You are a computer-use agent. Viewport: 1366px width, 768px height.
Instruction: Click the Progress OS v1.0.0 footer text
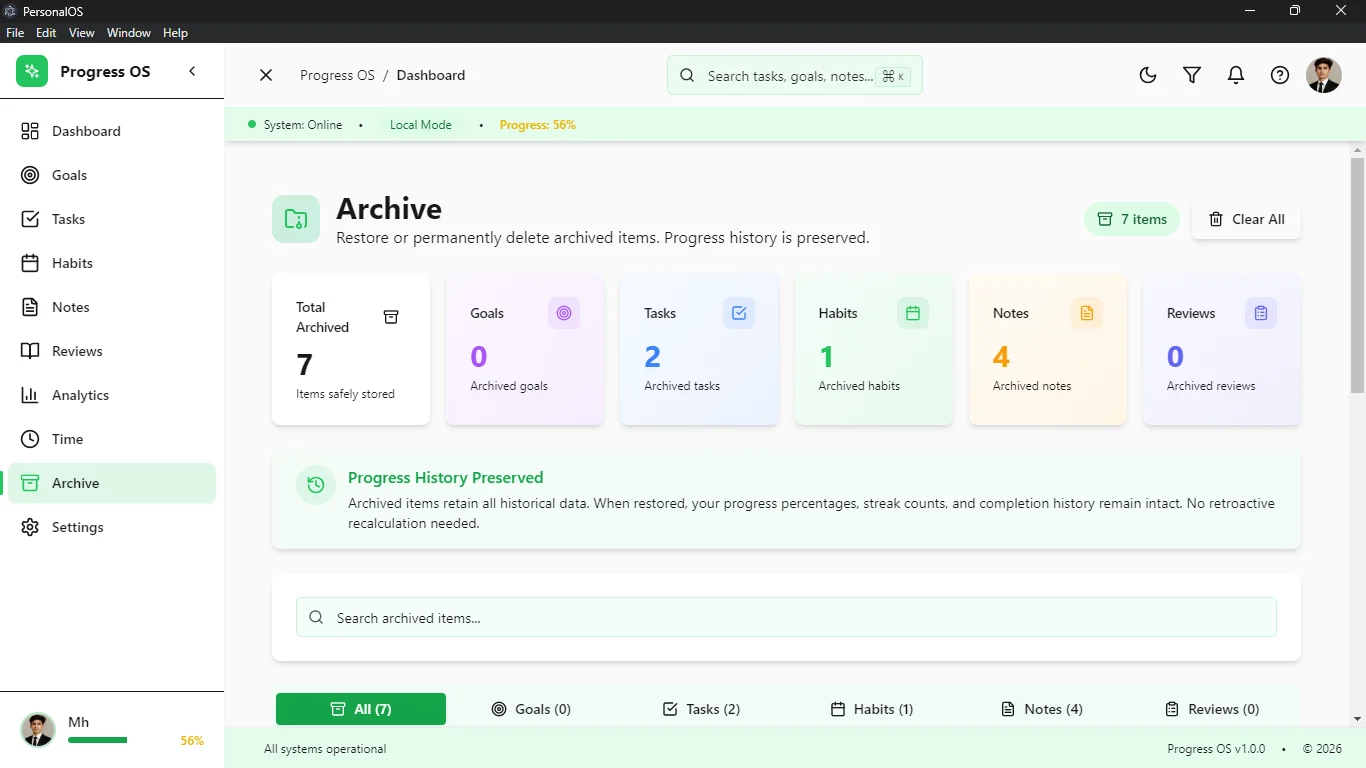pyautogui.click(x=1216, y=749)
